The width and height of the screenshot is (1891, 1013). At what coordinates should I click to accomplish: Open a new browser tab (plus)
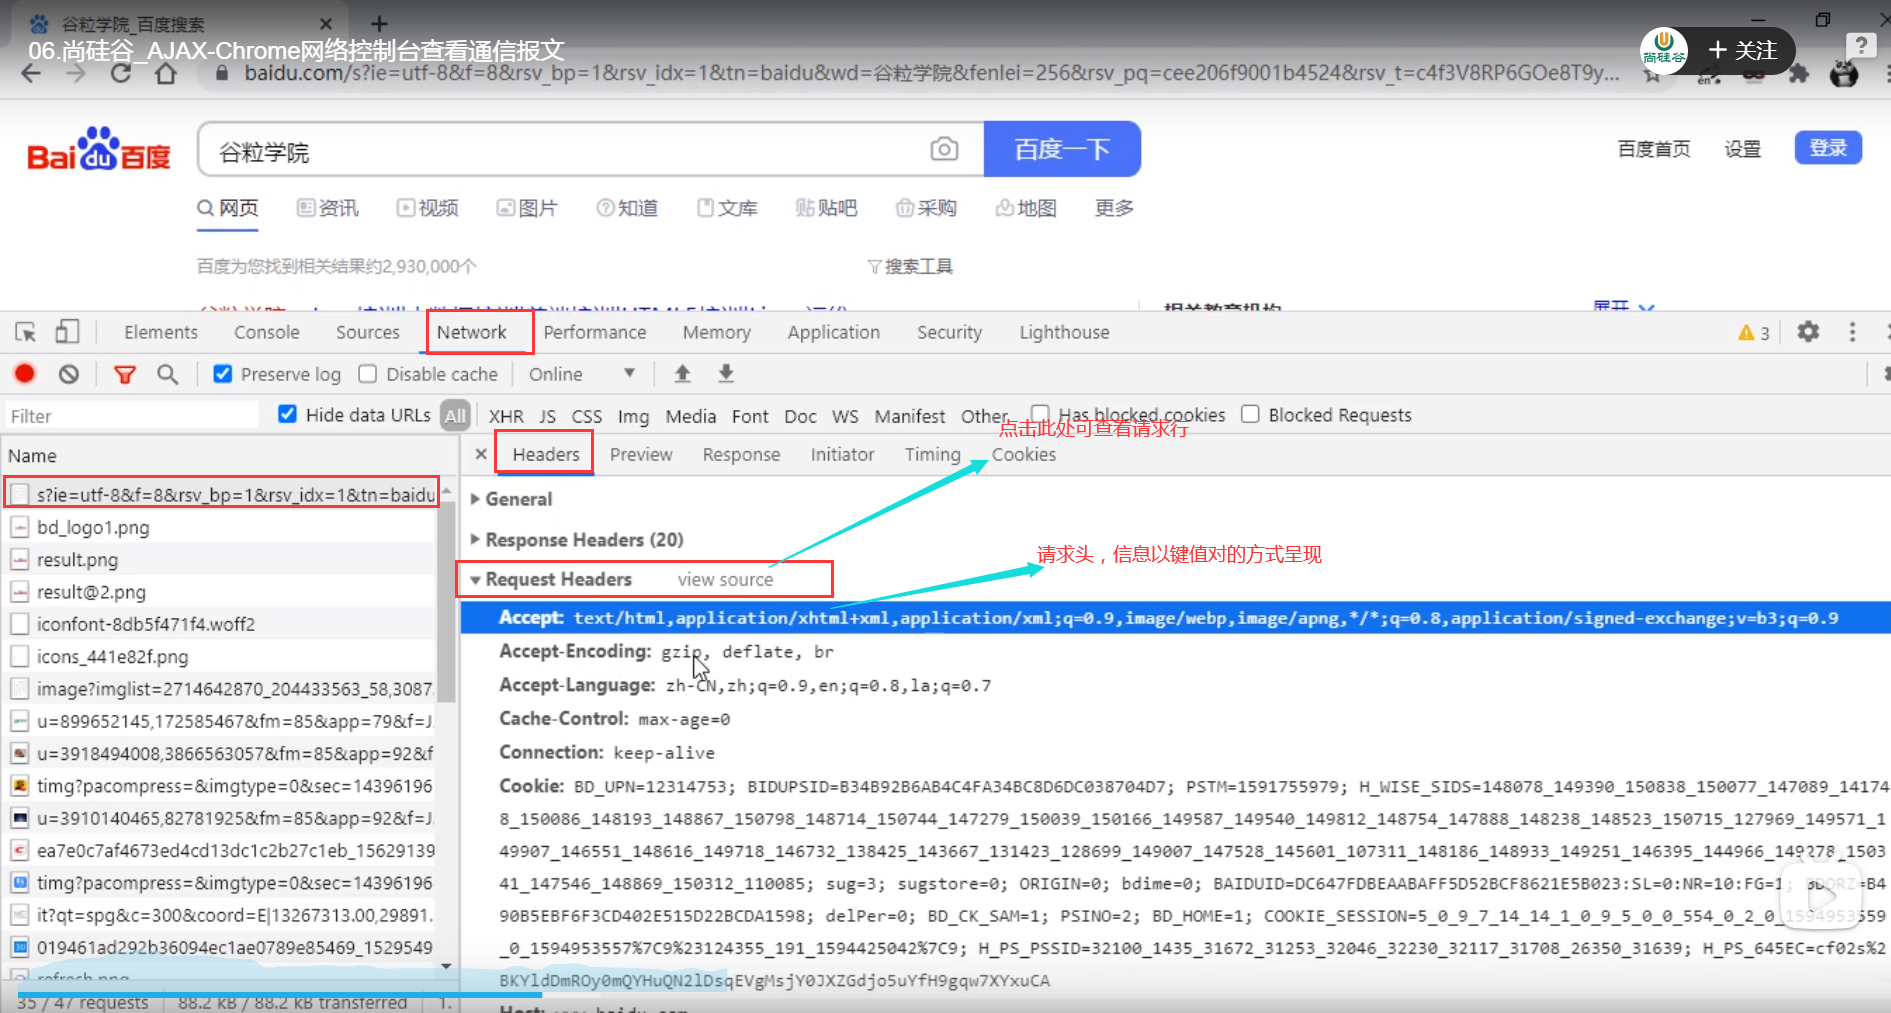pyautogui.click(x=379, y=23)
